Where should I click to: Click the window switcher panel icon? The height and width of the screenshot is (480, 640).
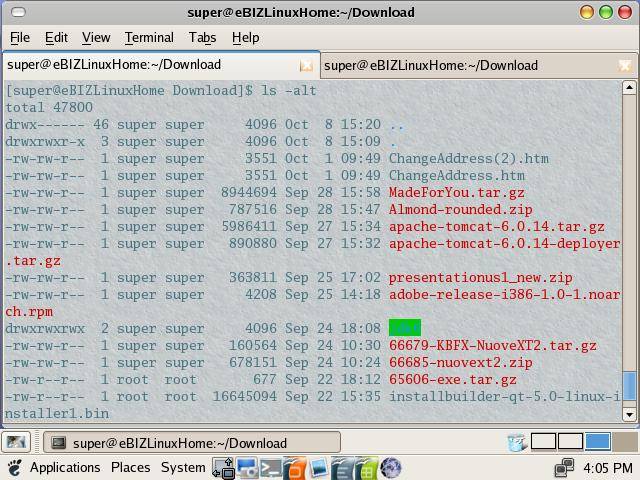point(223,468)
